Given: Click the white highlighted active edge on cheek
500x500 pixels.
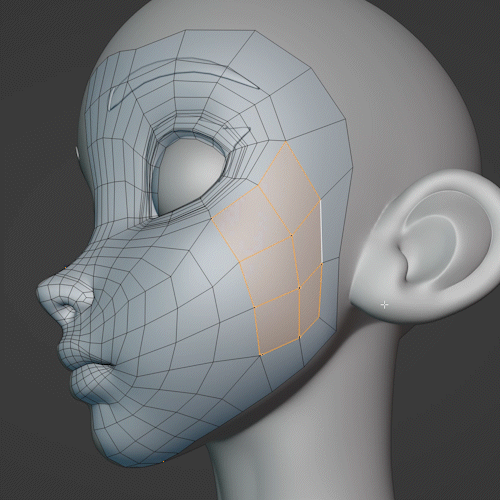Looking at the screenshot, I should [321, 232].
